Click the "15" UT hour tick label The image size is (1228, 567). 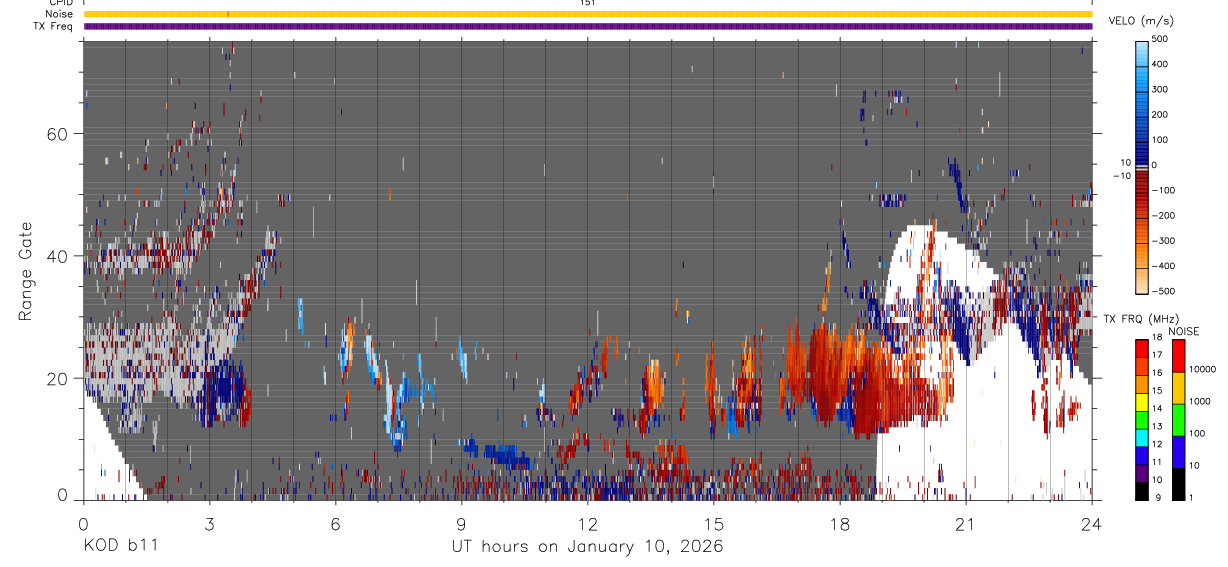[x=714, y=523]
